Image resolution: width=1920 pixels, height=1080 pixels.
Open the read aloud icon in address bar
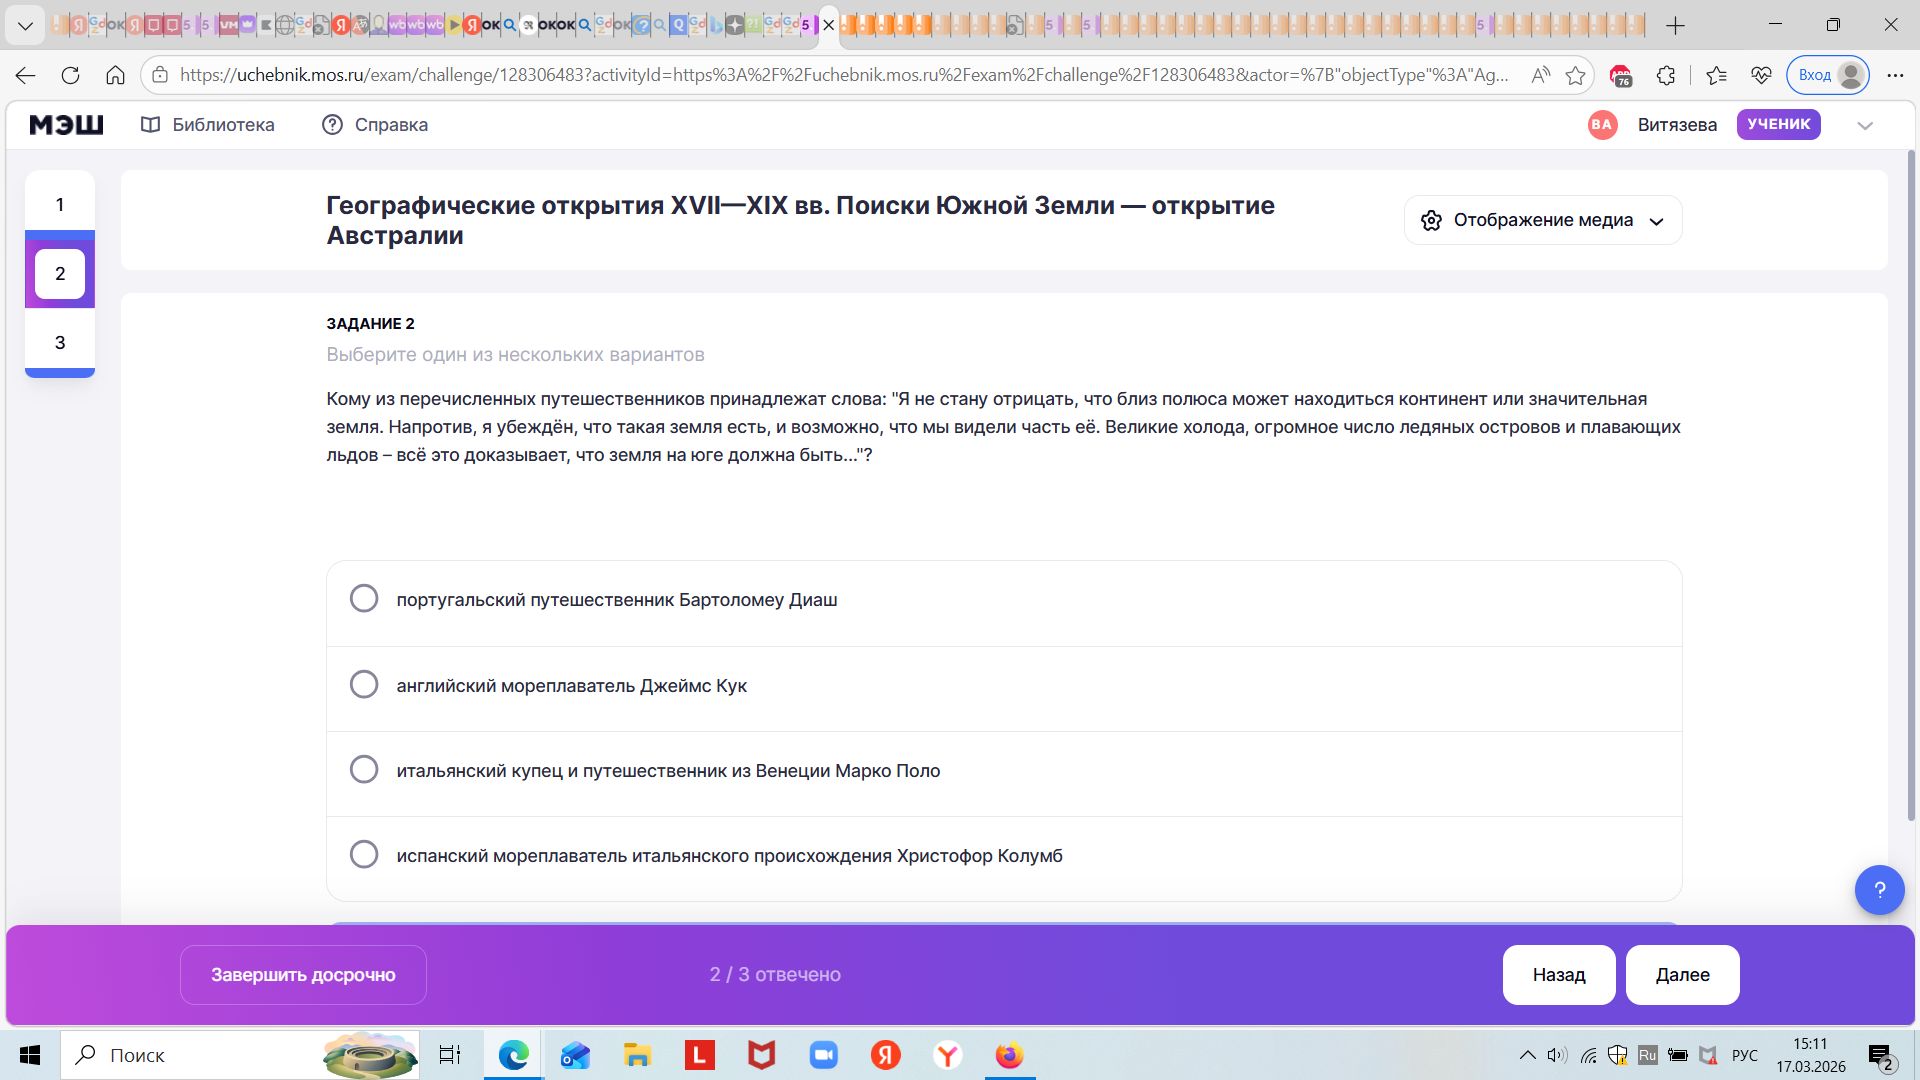(1541, 75)
